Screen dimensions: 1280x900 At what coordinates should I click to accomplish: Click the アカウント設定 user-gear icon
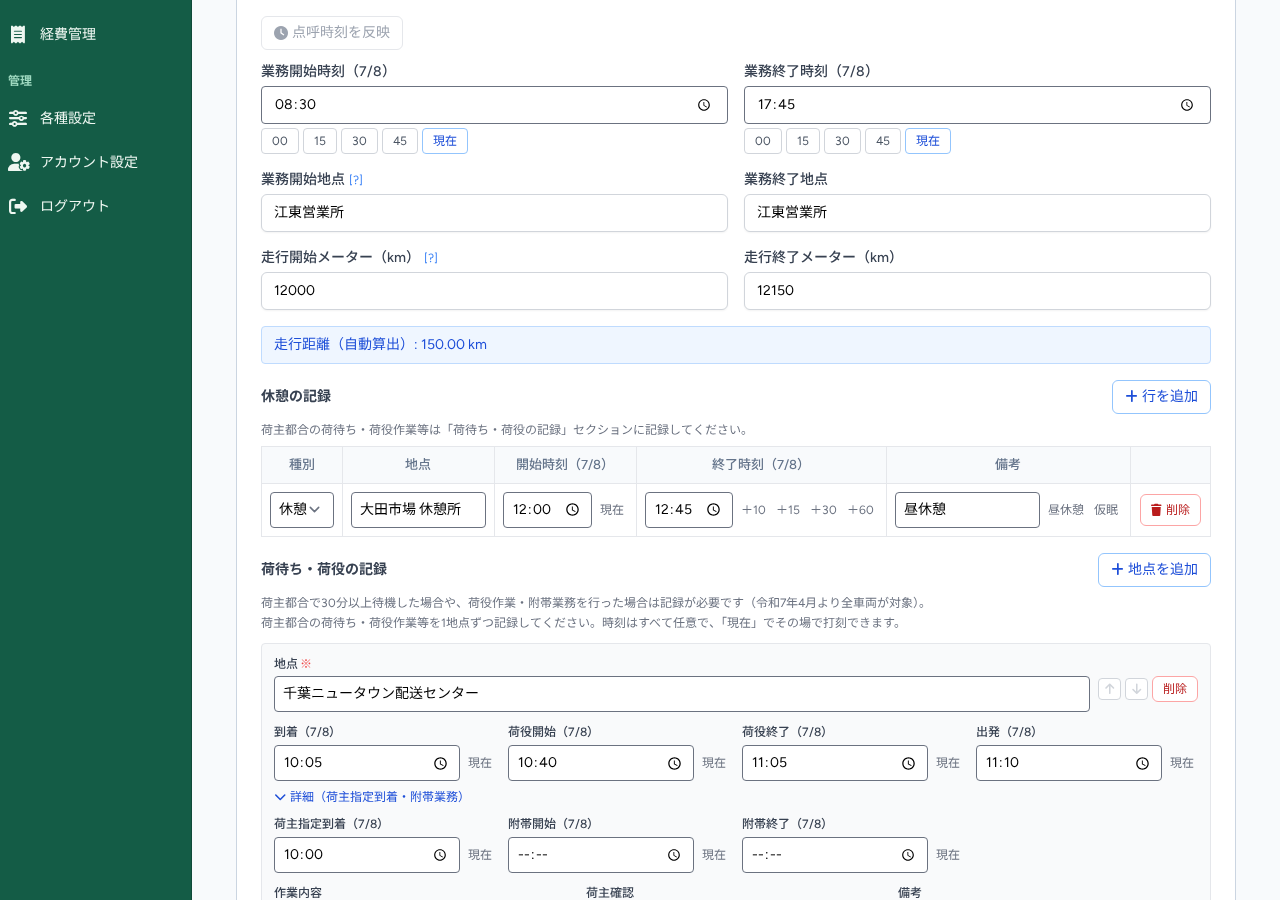point(19,162)
